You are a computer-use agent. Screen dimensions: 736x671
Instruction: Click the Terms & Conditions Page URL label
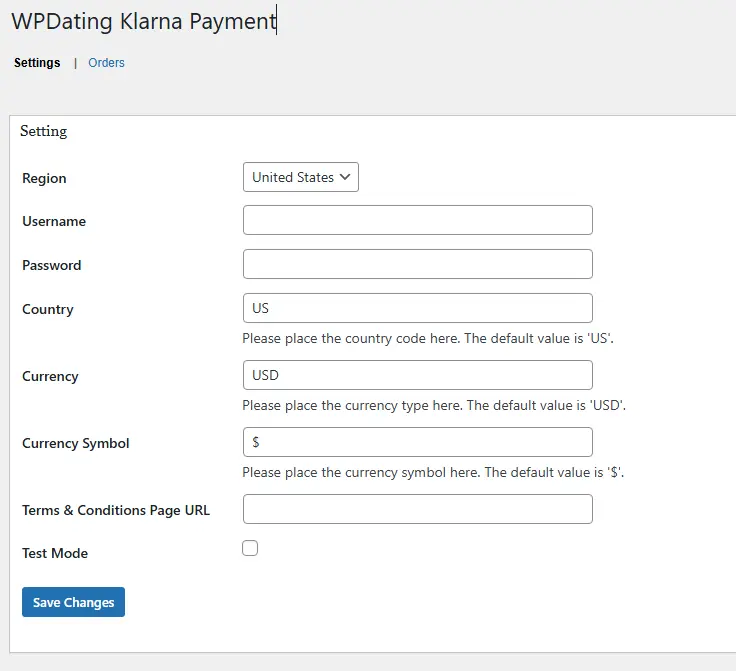(116, 510)
